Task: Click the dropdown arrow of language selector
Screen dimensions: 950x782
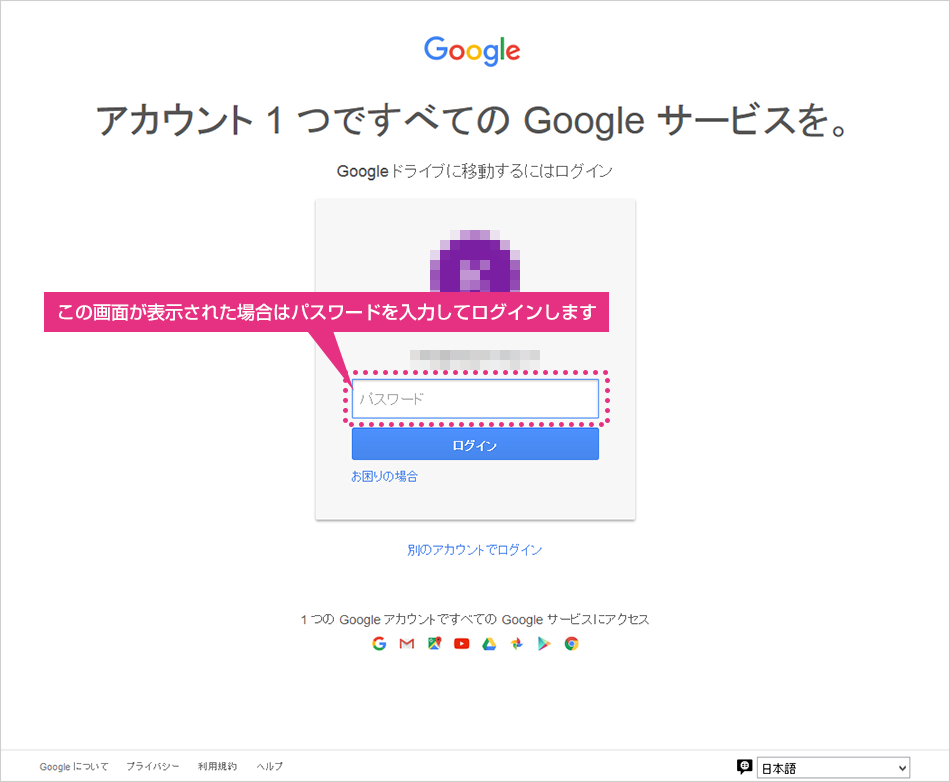Action: 902,768
